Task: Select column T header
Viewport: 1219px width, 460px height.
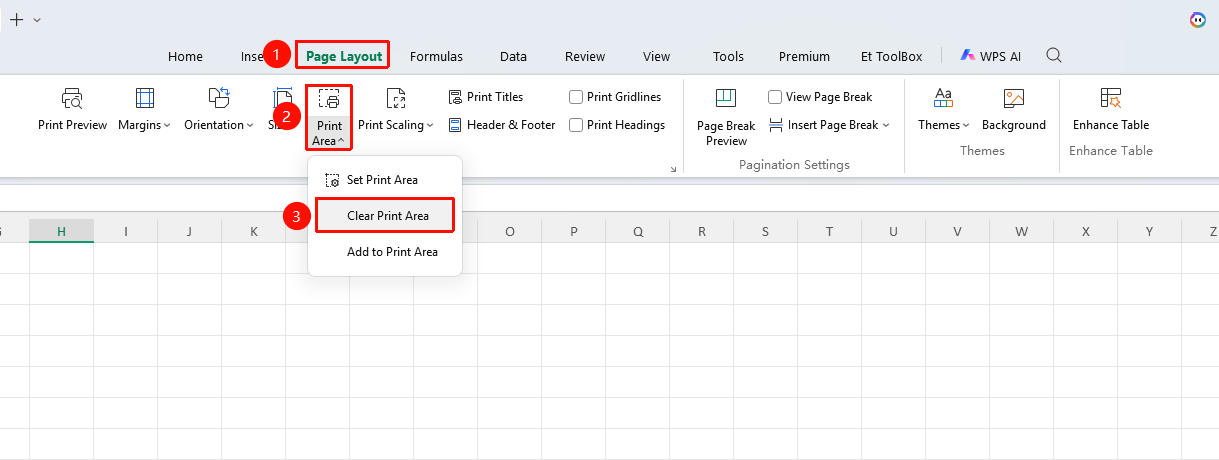Action: click(829, 231)
